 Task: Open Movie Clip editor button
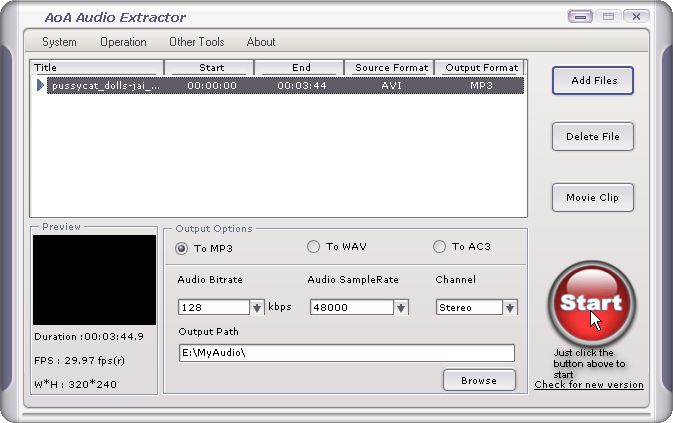(x=592, y=197)
